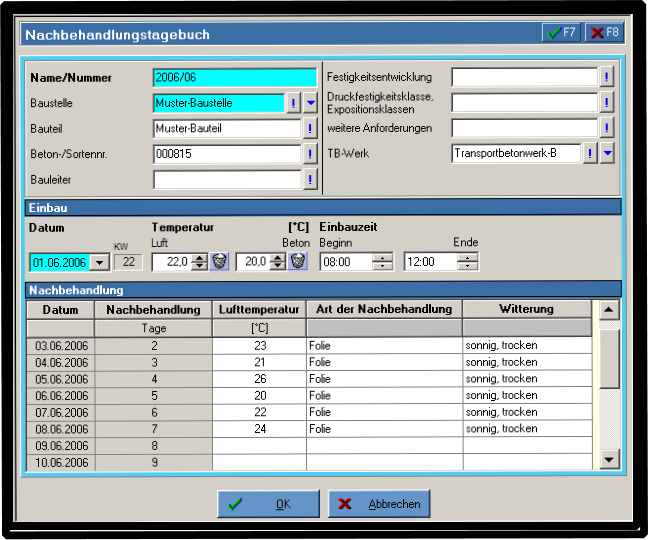Click the Bauleiter input field
Image resolution: width=648 pixels, height=540 pixels.
[227, 180]
